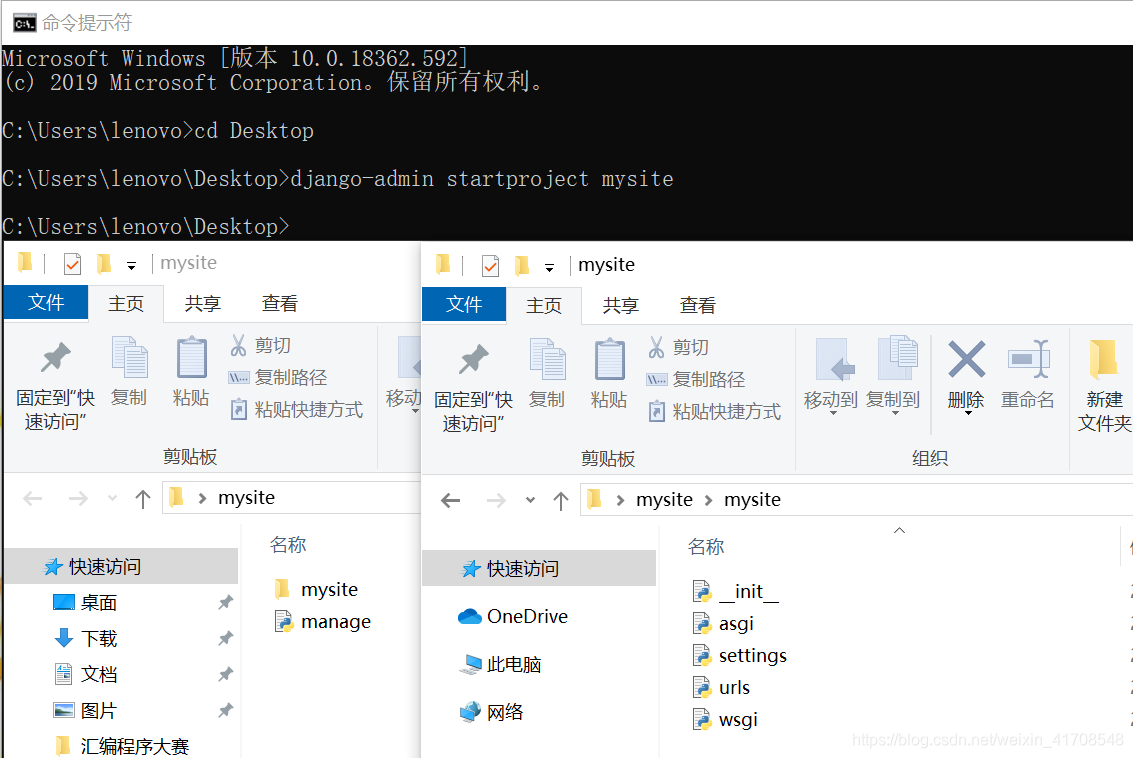This screenshot has height=758, width=1133.
Task: Click Pin to Quick access in right window
Action: tap(473, 388)
